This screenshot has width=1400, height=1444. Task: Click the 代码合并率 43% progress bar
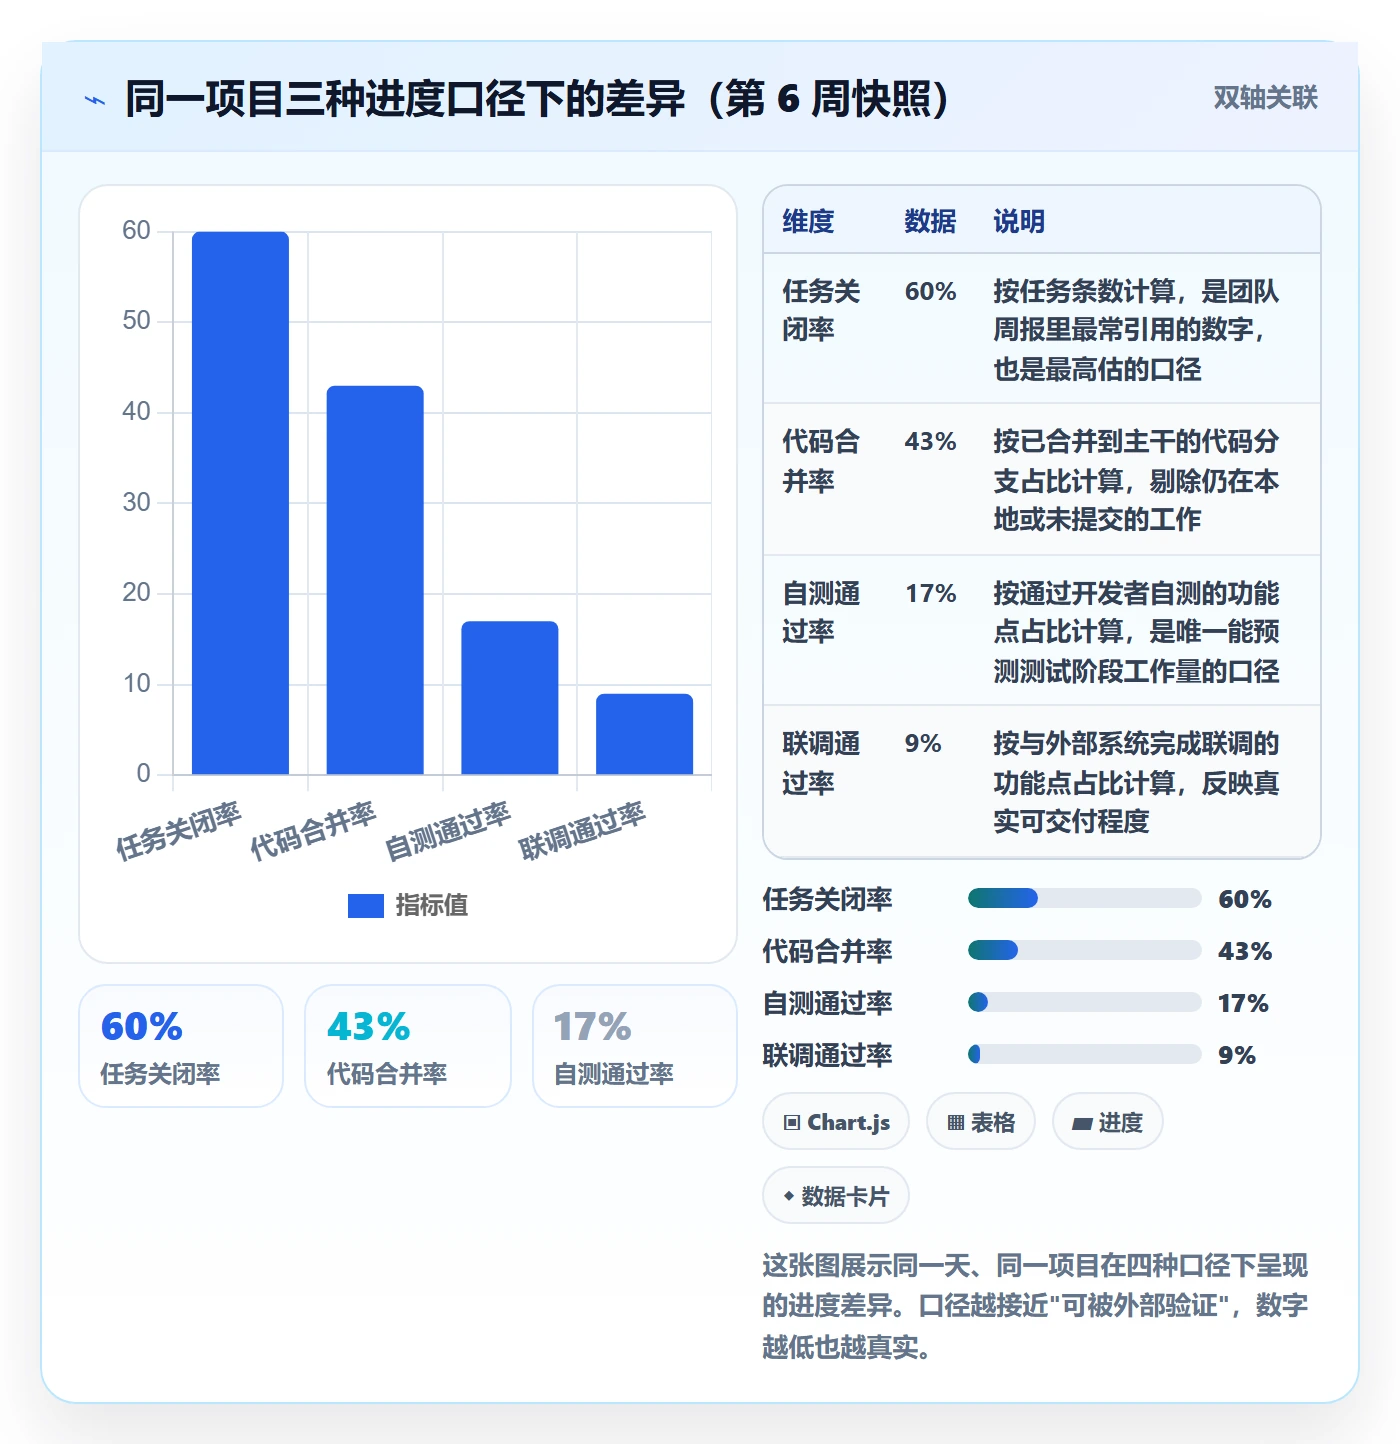(x=1084, y=950)
